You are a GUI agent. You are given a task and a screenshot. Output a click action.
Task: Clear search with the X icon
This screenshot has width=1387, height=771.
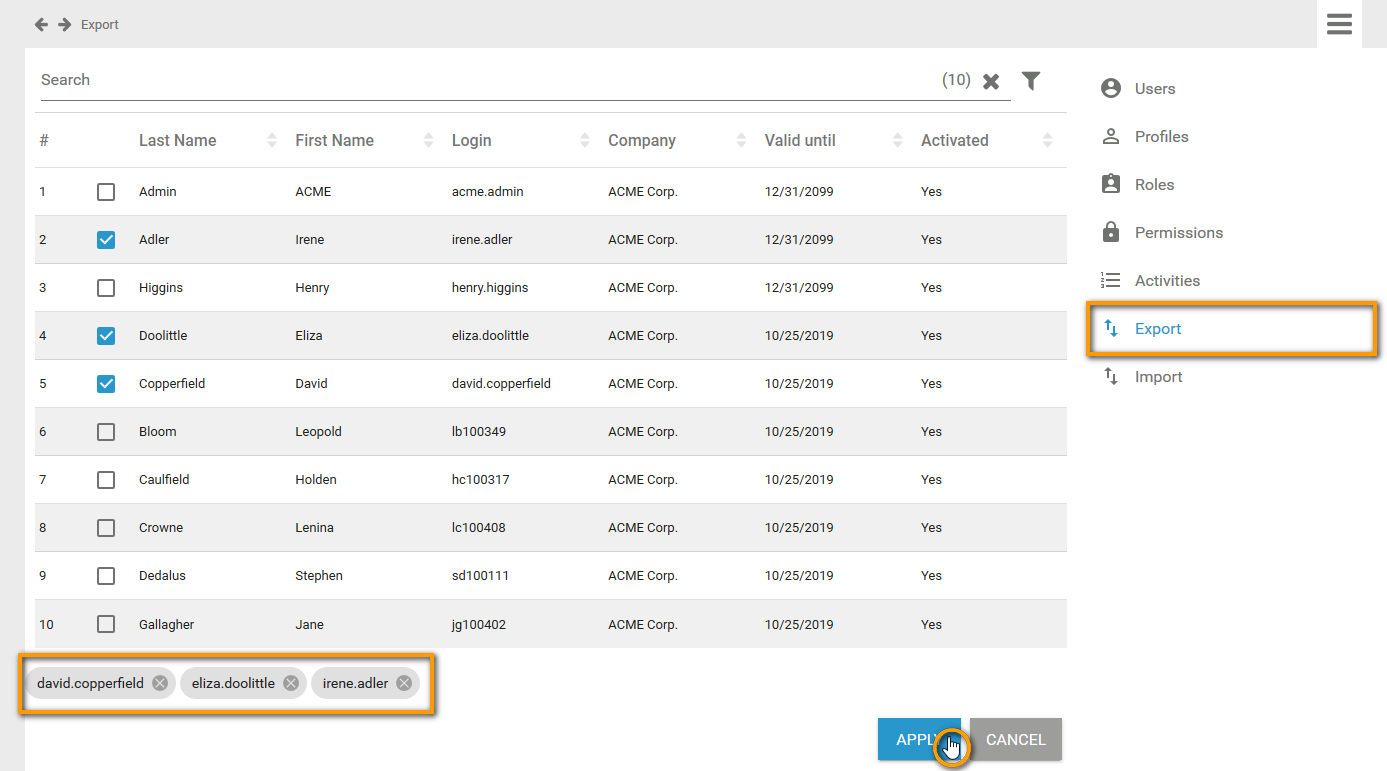click(991, 81)
